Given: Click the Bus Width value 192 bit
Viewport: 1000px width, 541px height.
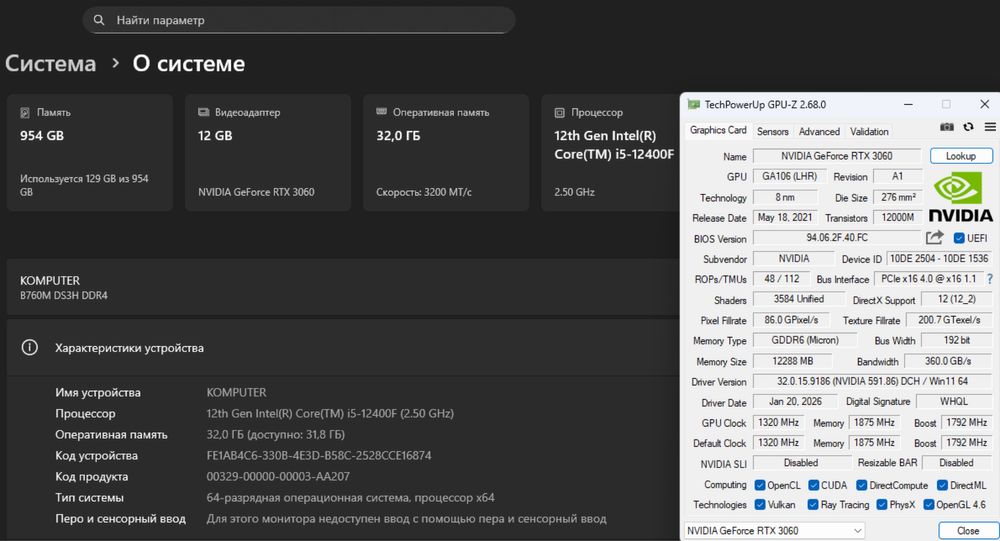Looking at the screenshot, I should pos(957,340).
